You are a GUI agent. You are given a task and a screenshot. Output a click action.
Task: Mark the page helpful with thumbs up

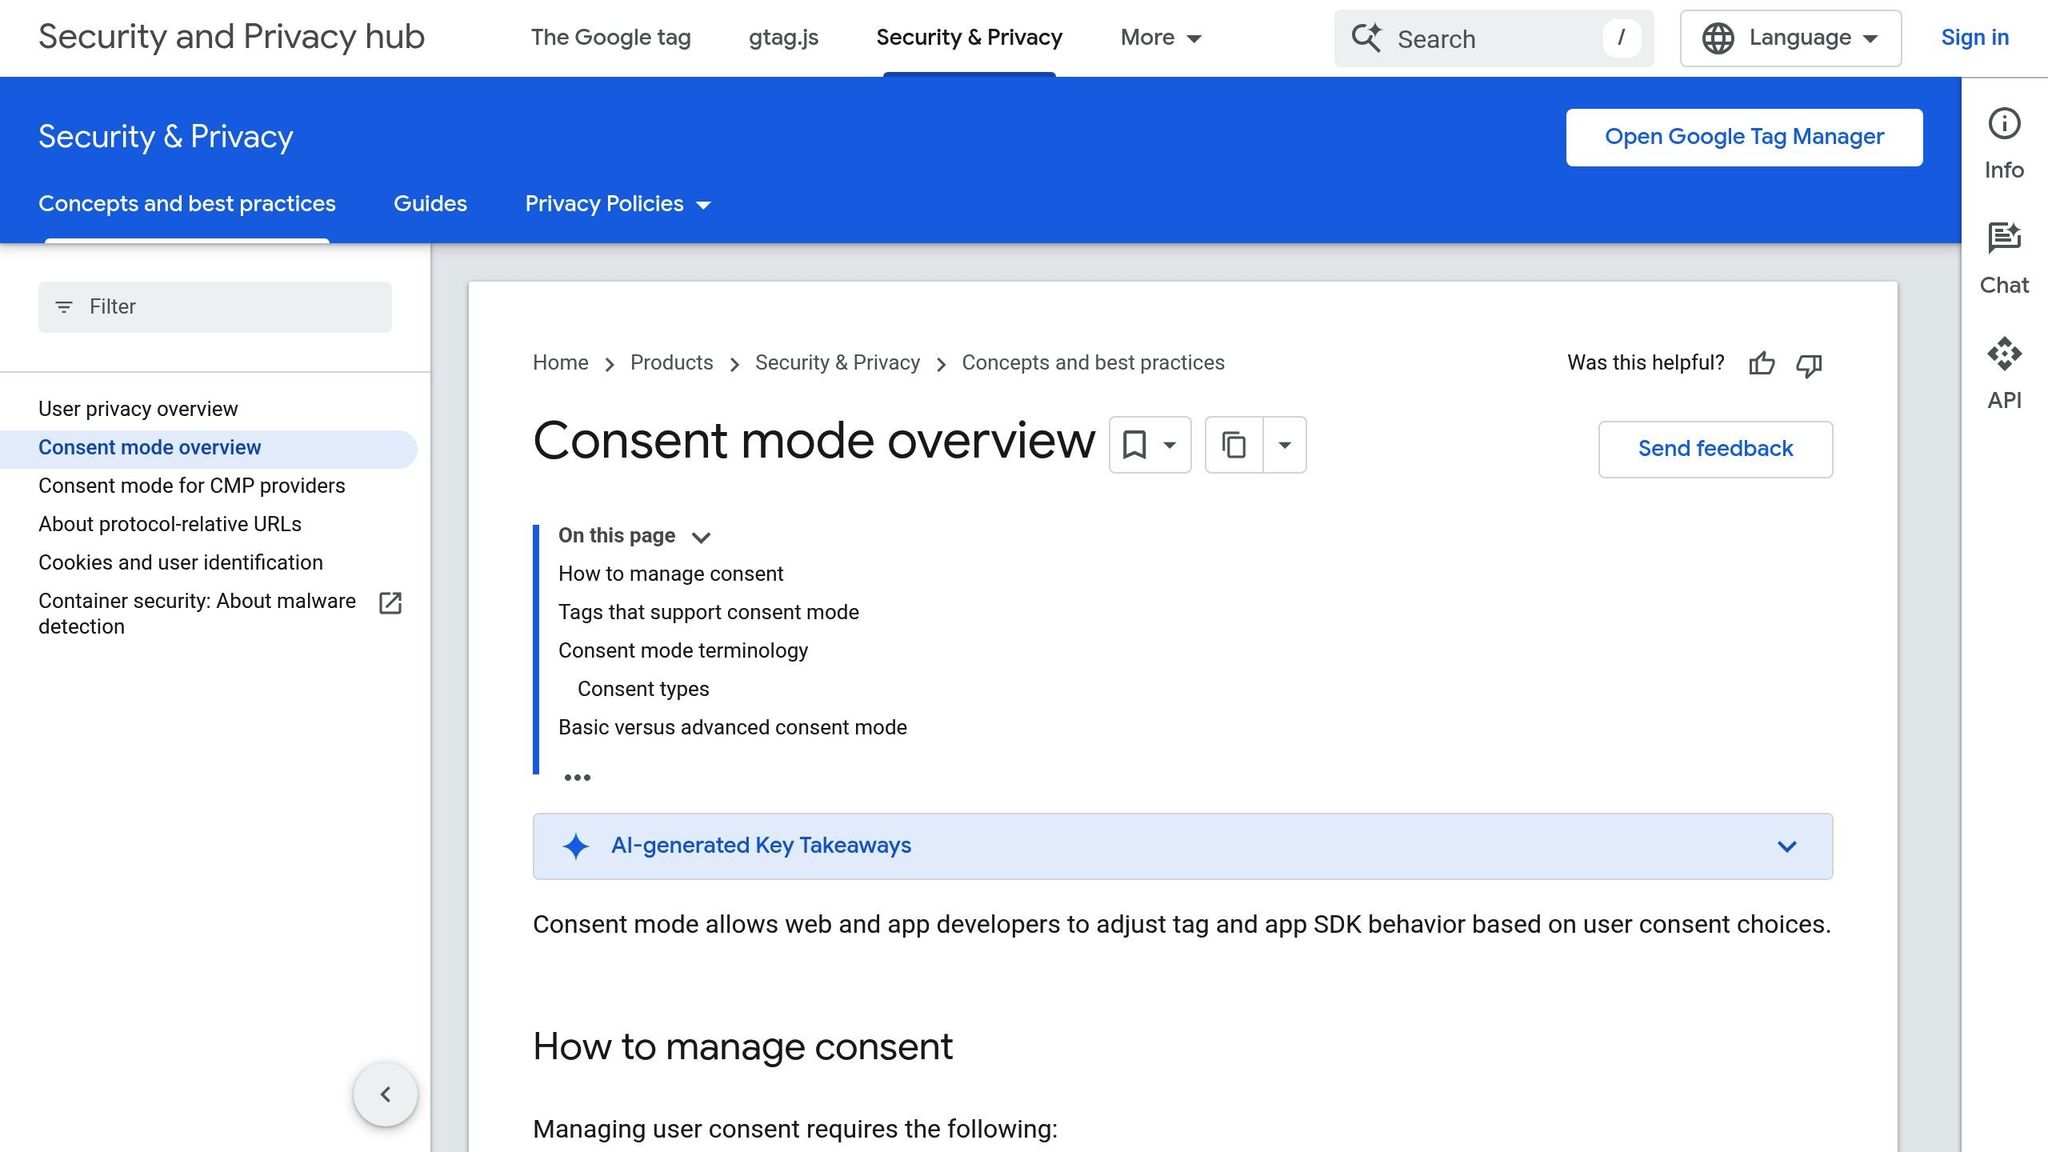coord(1761,364)
